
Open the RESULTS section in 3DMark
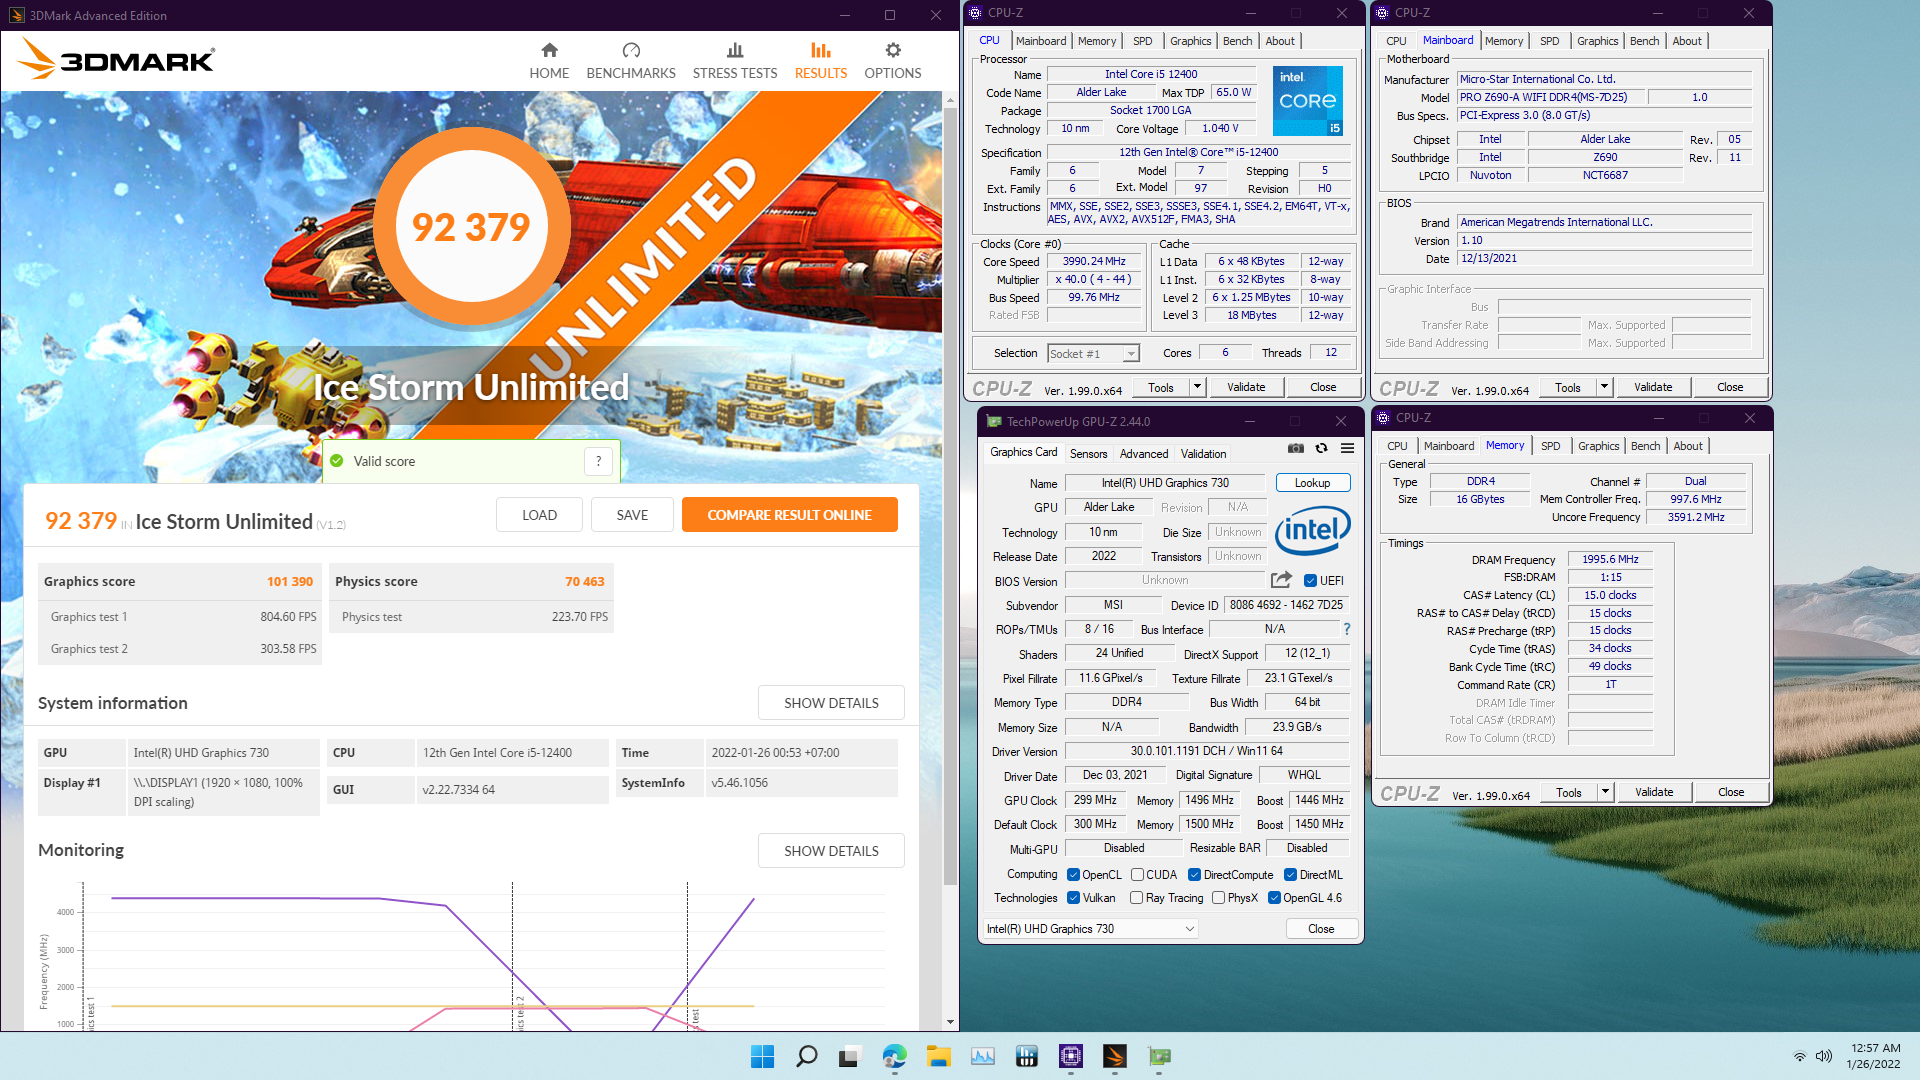[821, 61]
